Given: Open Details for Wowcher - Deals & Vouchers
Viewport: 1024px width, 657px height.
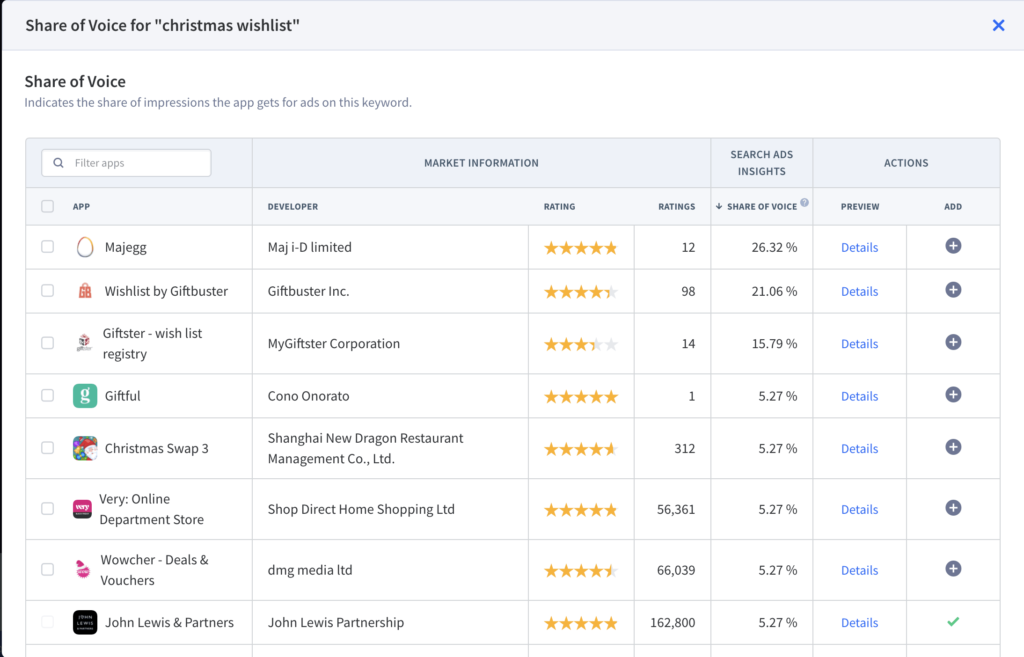Looking at the screenshot, I should click(x=859, y=570).
